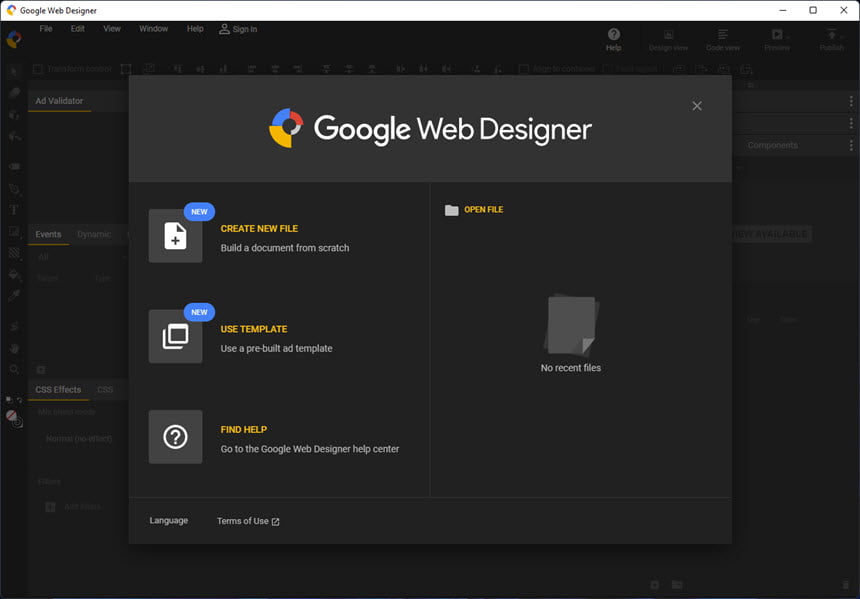
Task: Click the Help icon in top toolbar
Action: [614, 35]
